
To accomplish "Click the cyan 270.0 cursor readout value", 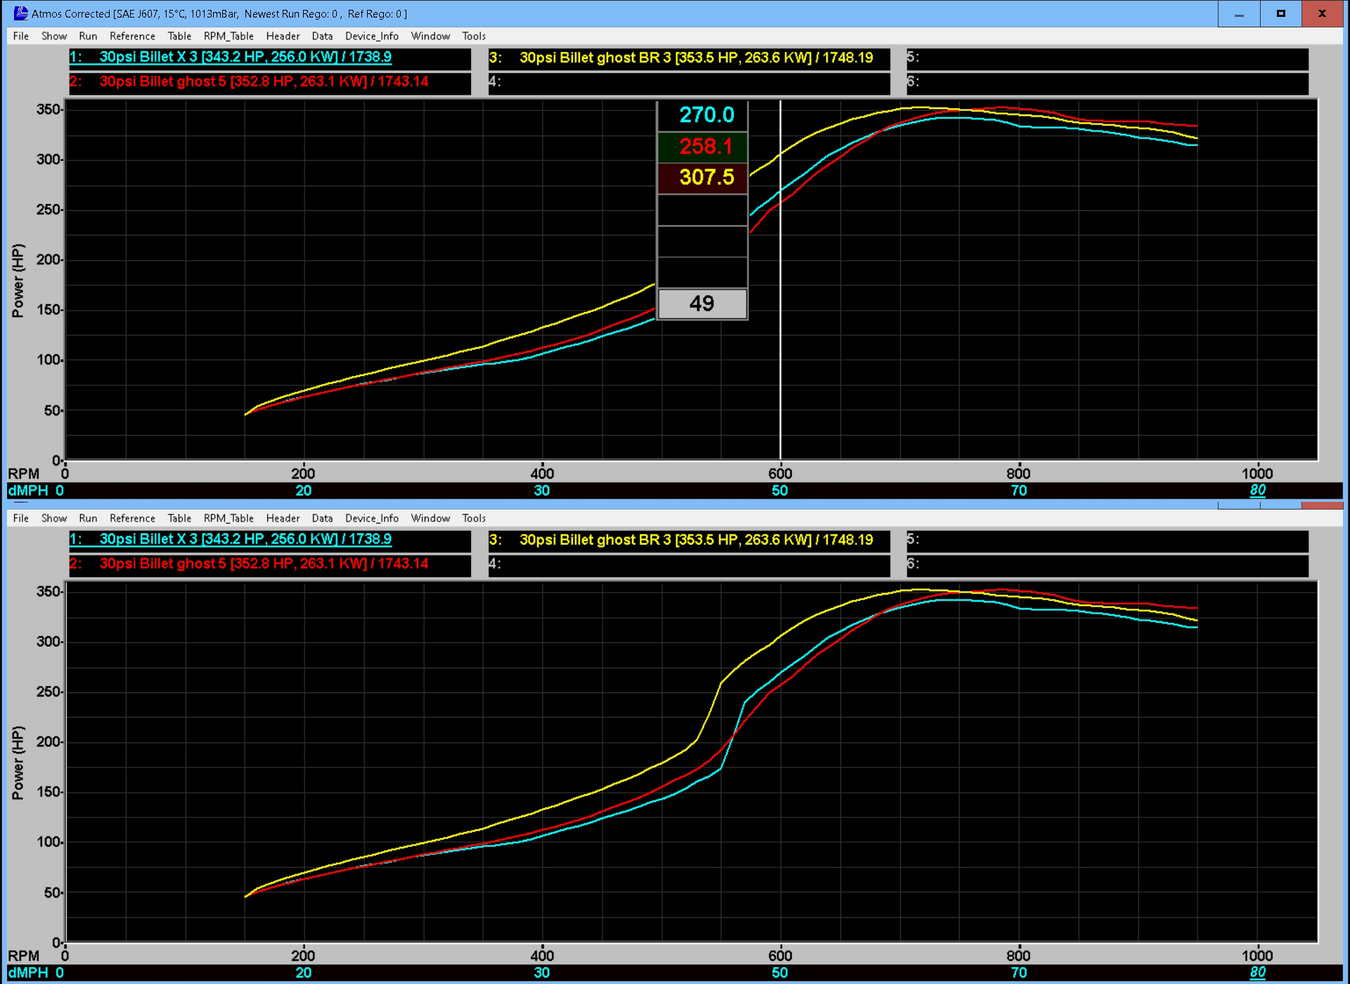I will [706, 115].
